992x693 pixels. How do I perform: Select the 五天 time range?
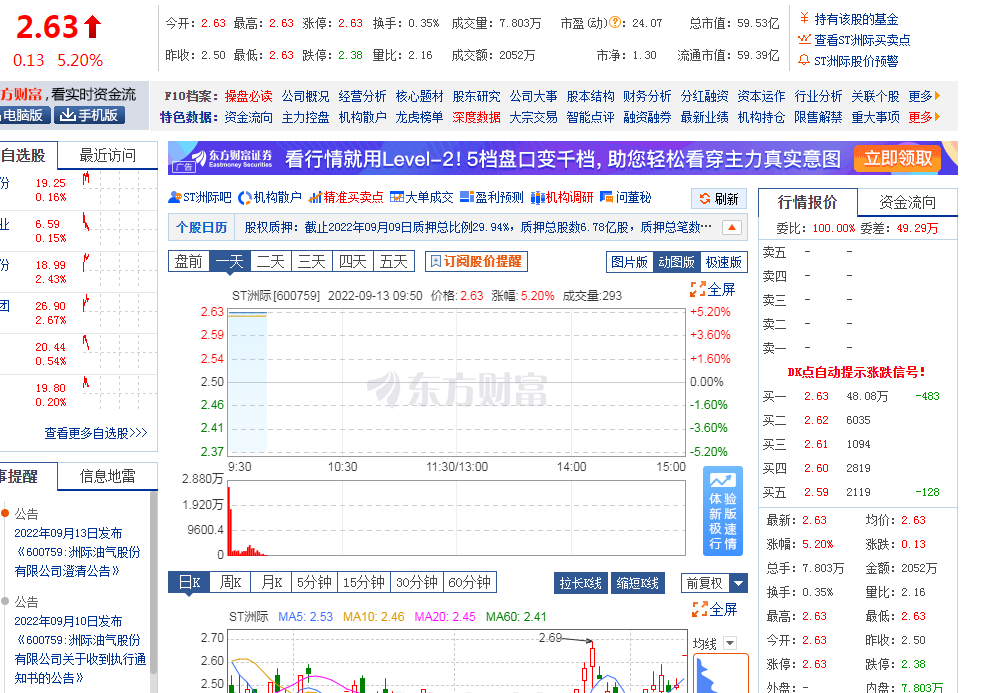(394, 261)
